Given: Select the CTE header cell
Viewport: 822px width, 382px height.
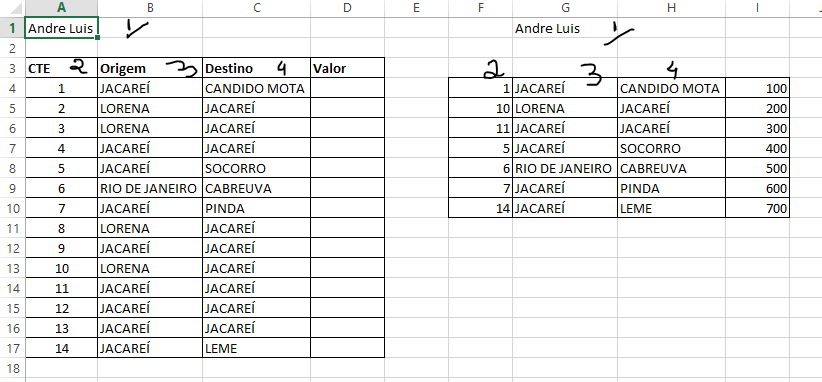Looking at the screenshot, I should [61, 69].
